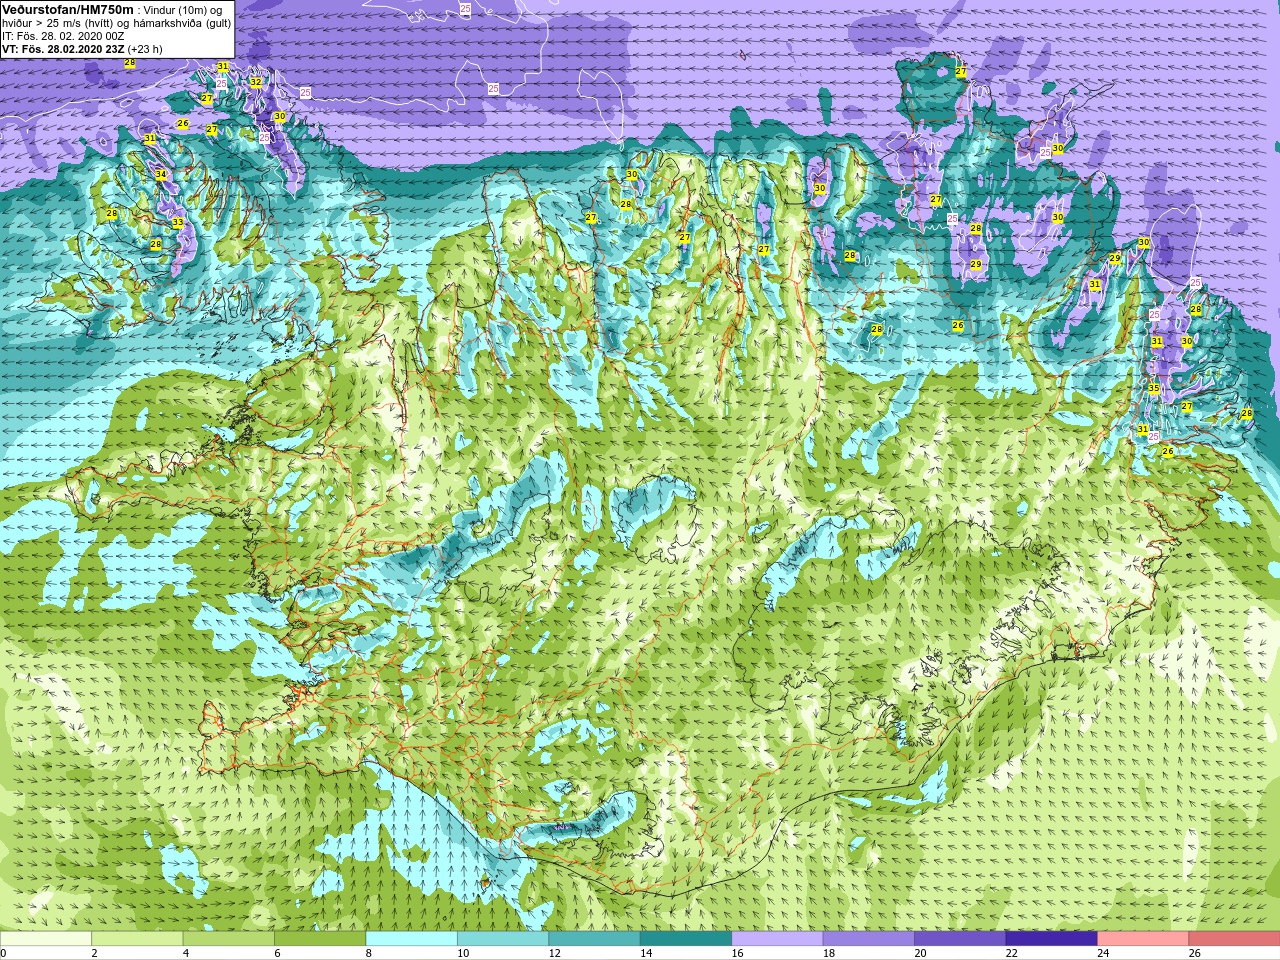The image size is (1280, 960).
Task: Pick the legend swatch above 26 m/s
Action: click(1235, 940)
